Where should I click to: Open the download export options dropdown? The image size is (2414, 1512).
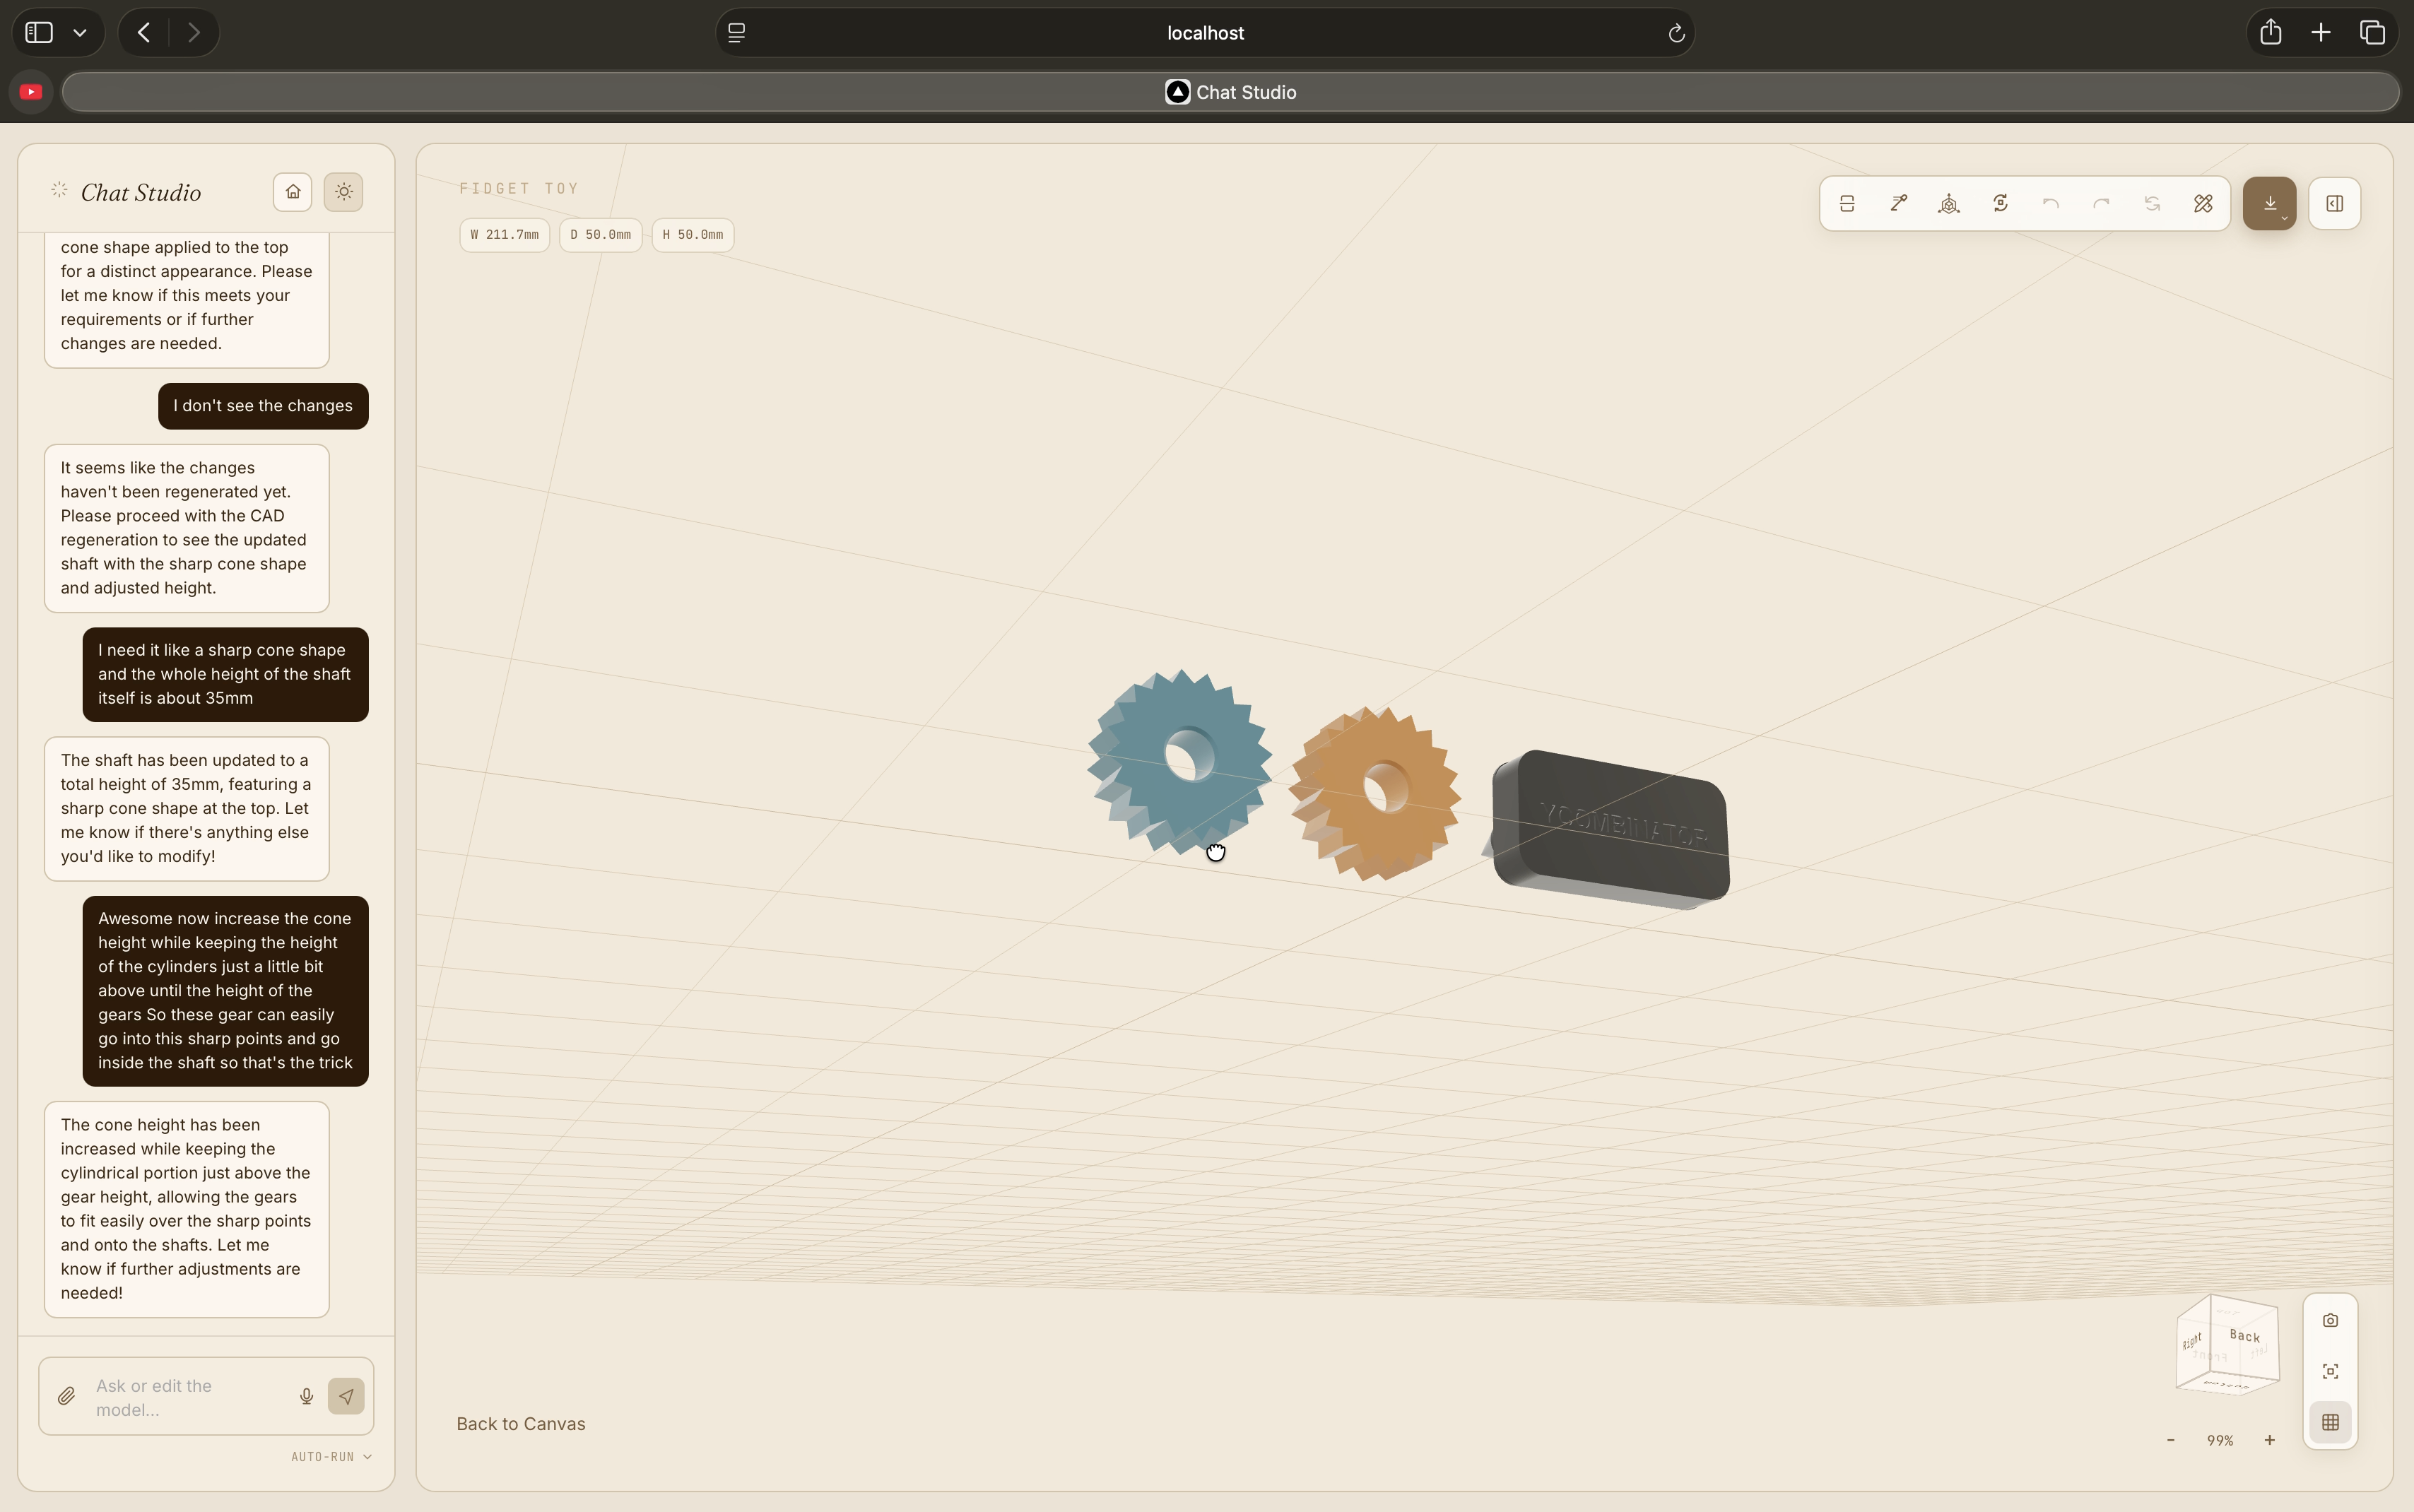[x=2269, y=204]
